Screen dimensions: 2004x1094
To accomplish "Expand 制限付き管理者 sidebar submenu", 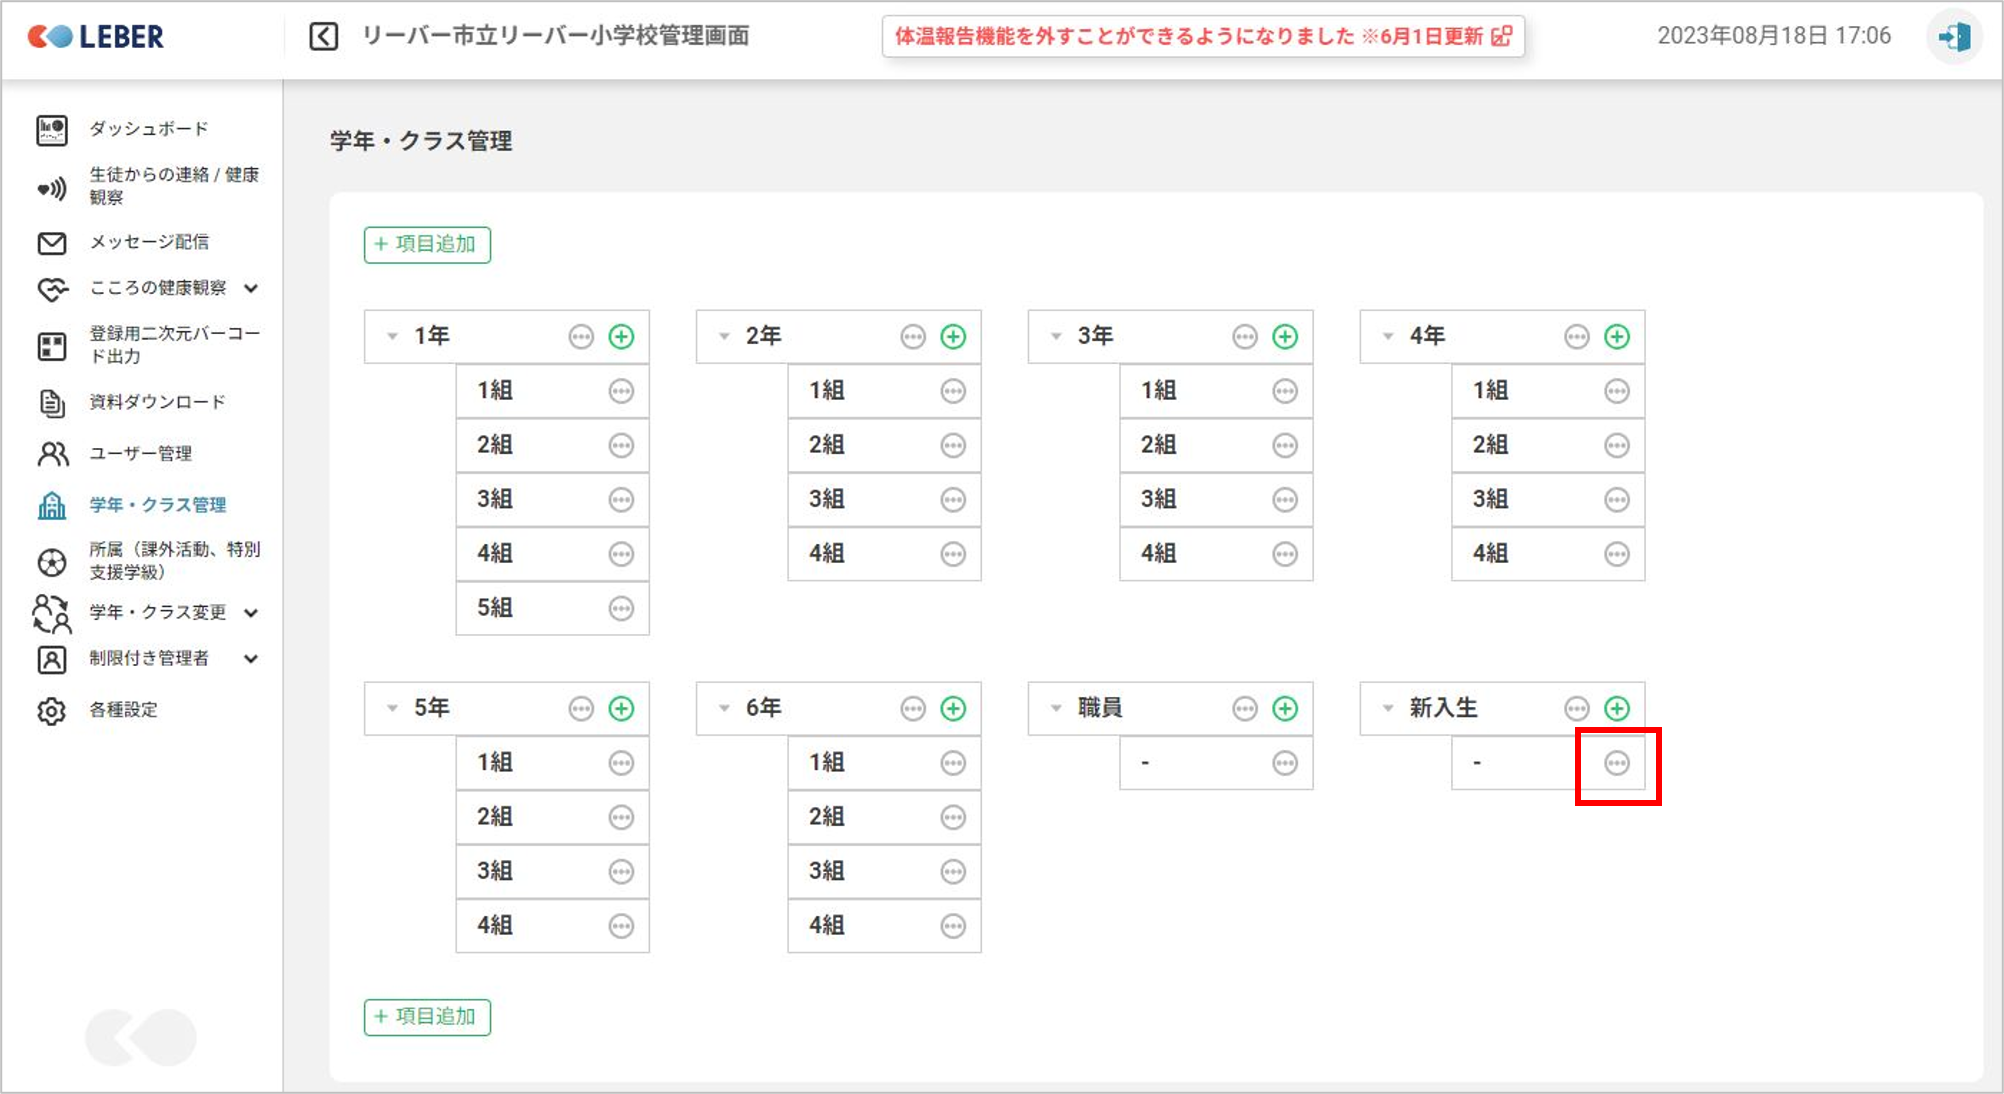I will pyautogui.click(x=251, y=659).
